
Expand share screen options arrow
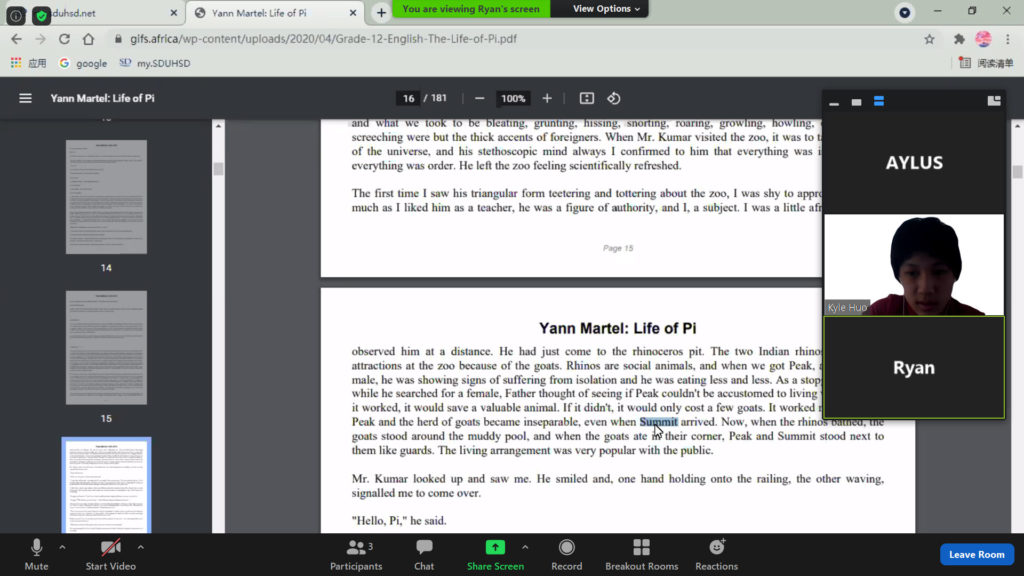click(525, 547)
